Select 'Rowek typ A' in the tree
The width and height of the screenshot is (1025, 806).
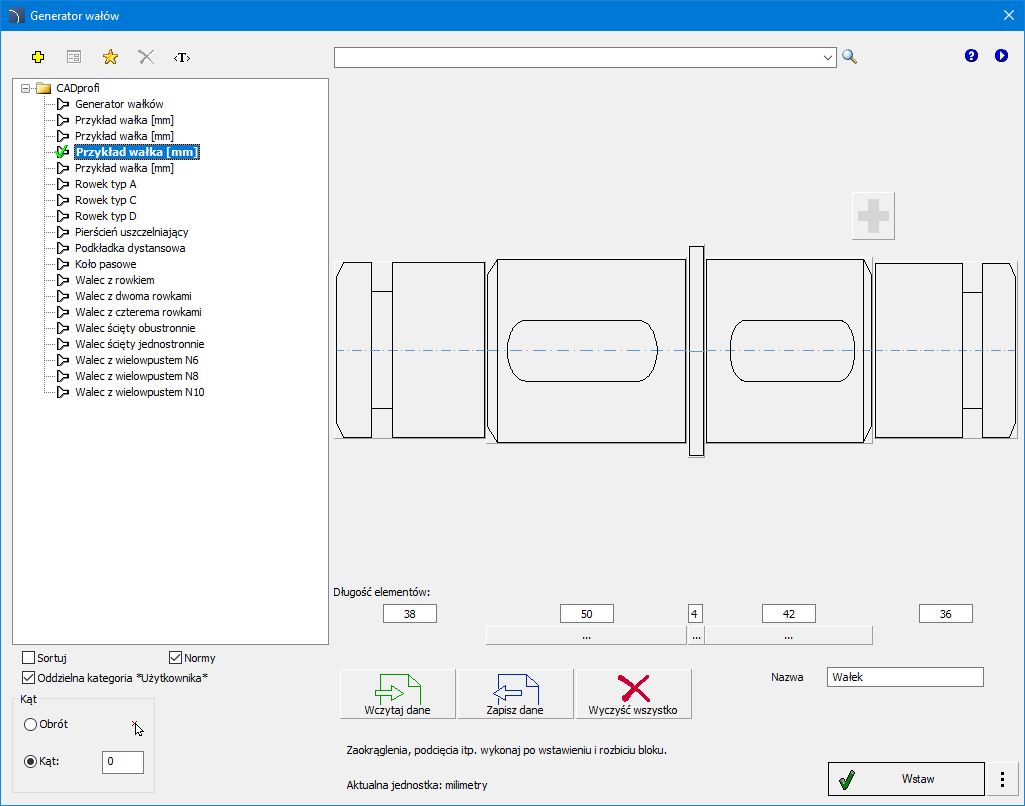pyautogui.click(x=105, y=184)
